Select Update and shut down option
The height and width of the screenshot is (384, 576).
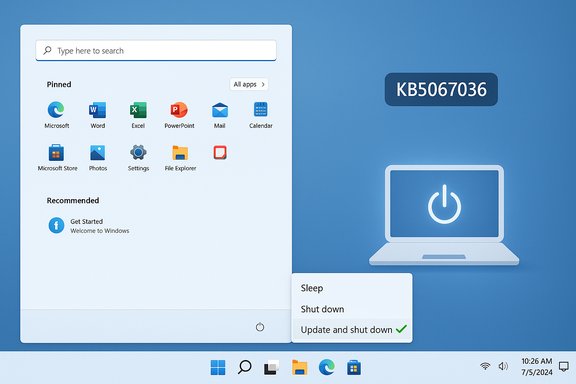coord(352,330)
